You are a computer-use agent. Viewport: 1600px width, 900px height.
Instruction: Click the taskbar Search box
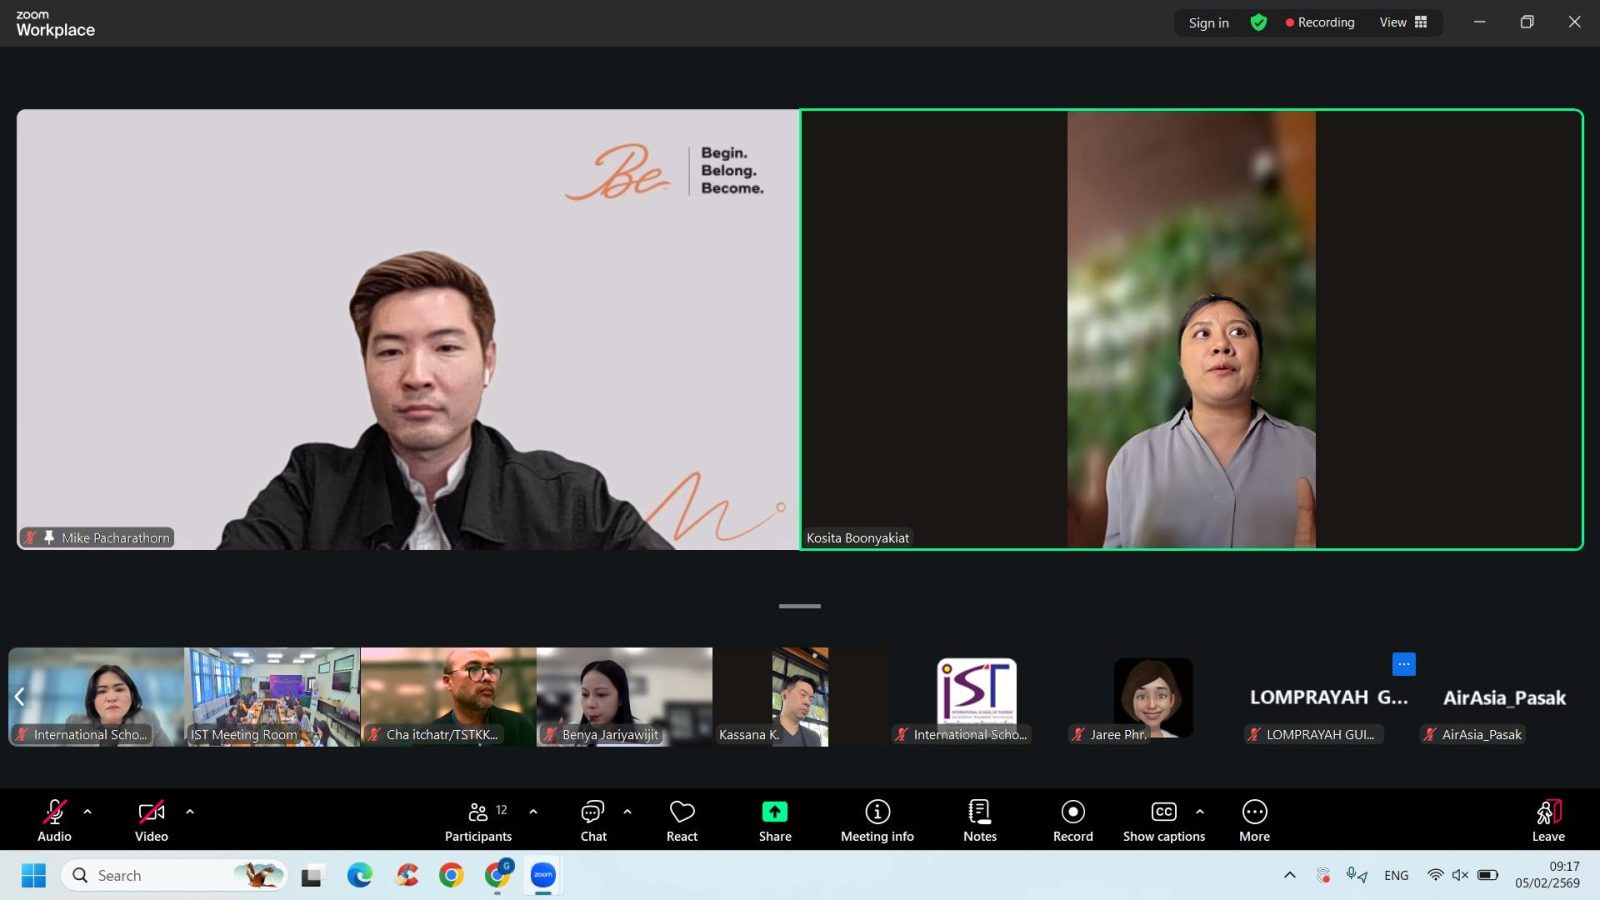(175, 876)
